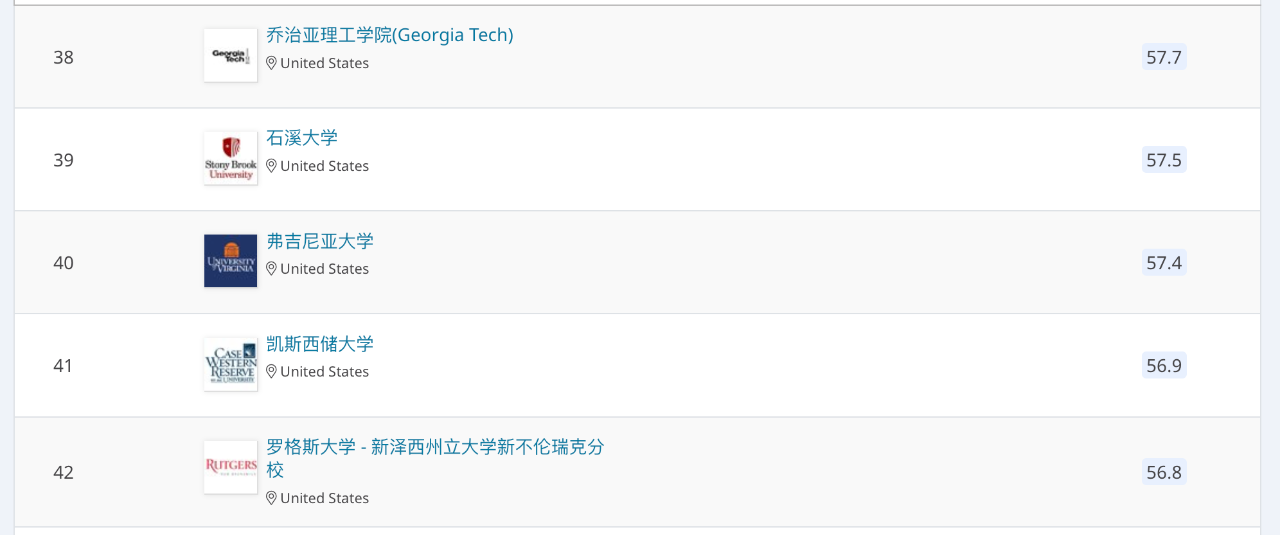Click location pin icon under 弗吉尼亚大学
1280x535 pixels.
click(271, 269)
